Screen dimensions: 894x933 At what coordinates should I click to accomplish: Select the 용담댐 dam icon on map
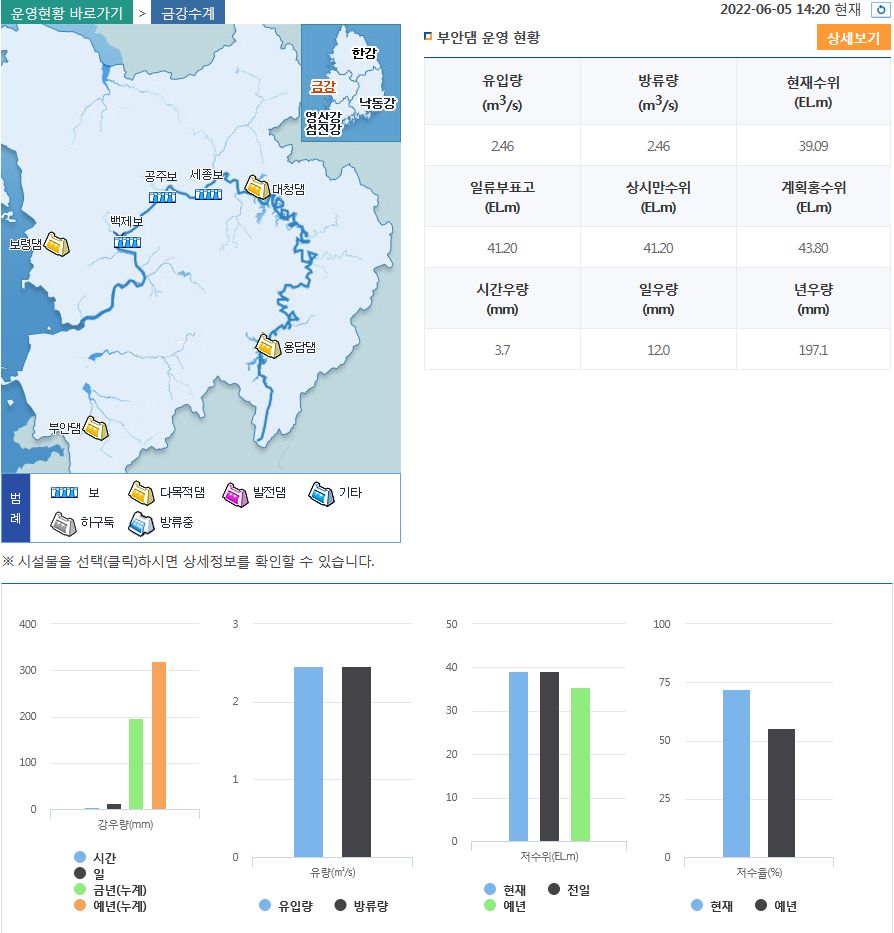pos(268,346)
